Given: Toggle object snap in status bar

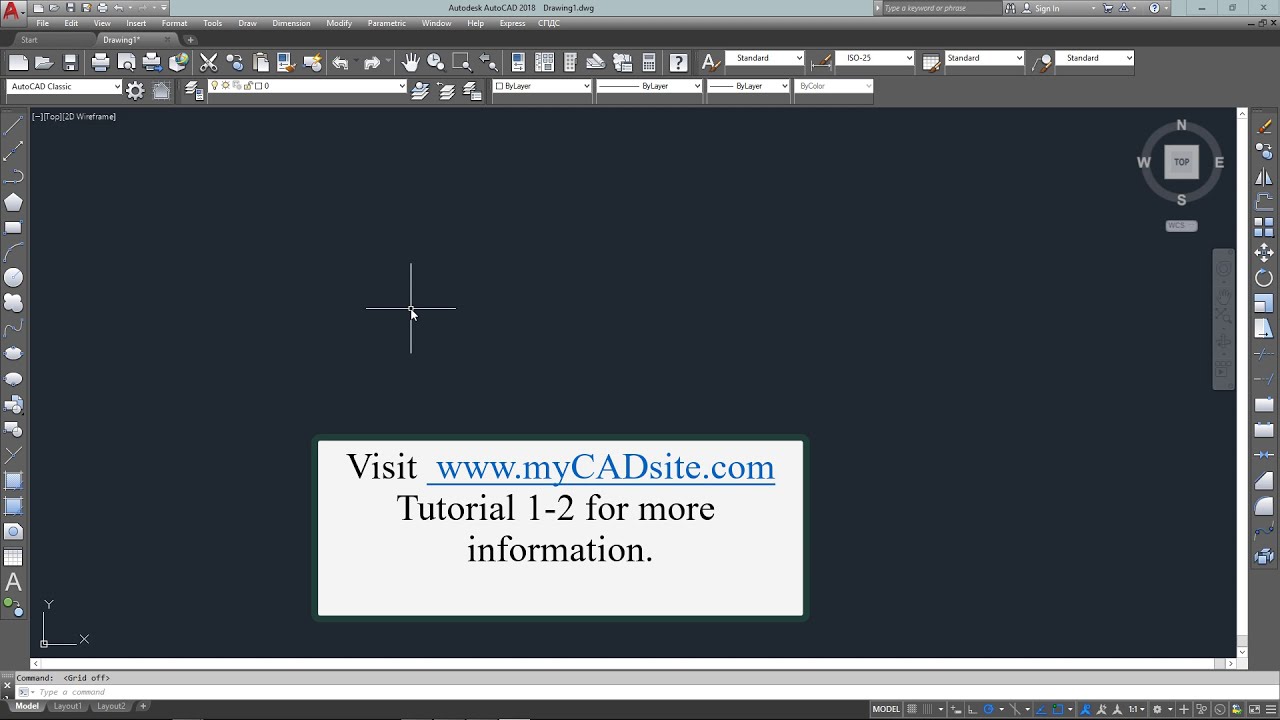Looking at the screenshot, I should pos(1058,709).
